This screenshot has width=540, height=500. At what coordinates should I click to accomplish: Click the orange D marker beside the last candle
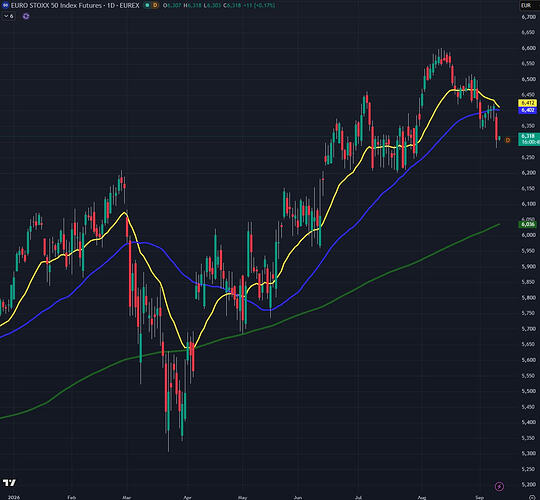pos(508,140)
